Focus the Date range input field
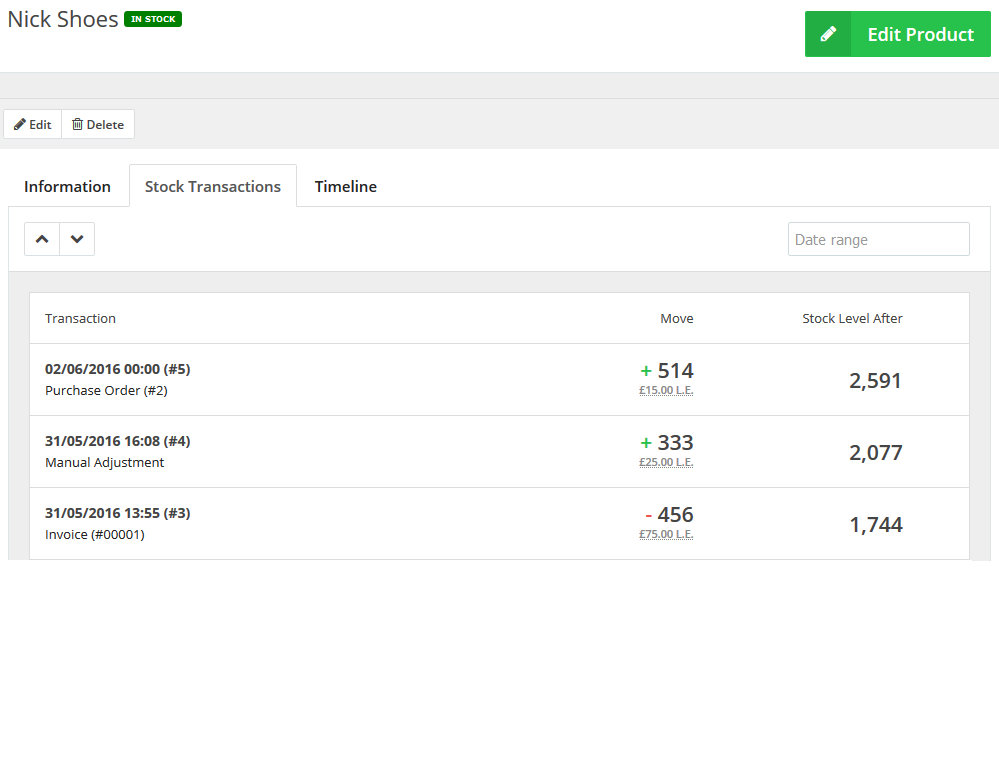 (879, 239)
